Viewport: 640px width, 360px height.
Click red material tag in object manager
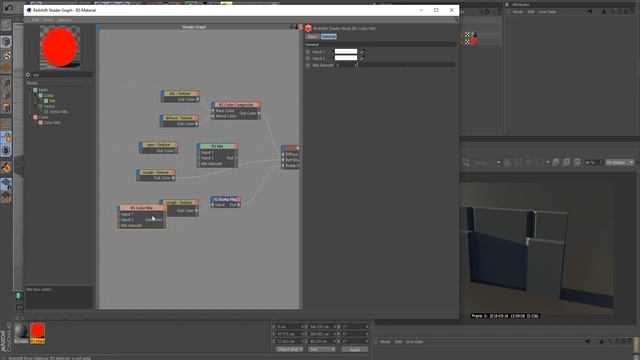[474, 42]
